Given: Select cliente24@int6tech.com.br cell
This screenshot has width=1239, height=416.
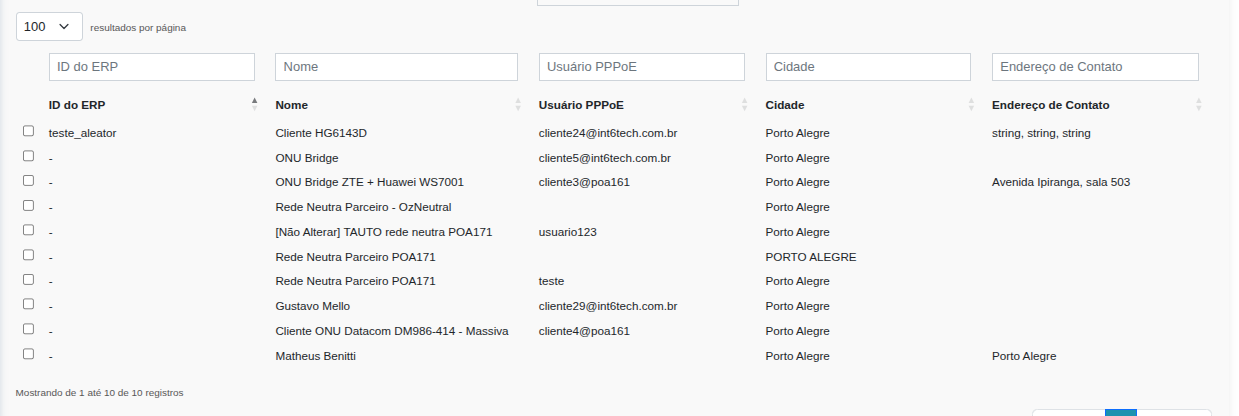Looking at the screenshot, I should pos(609,133).
